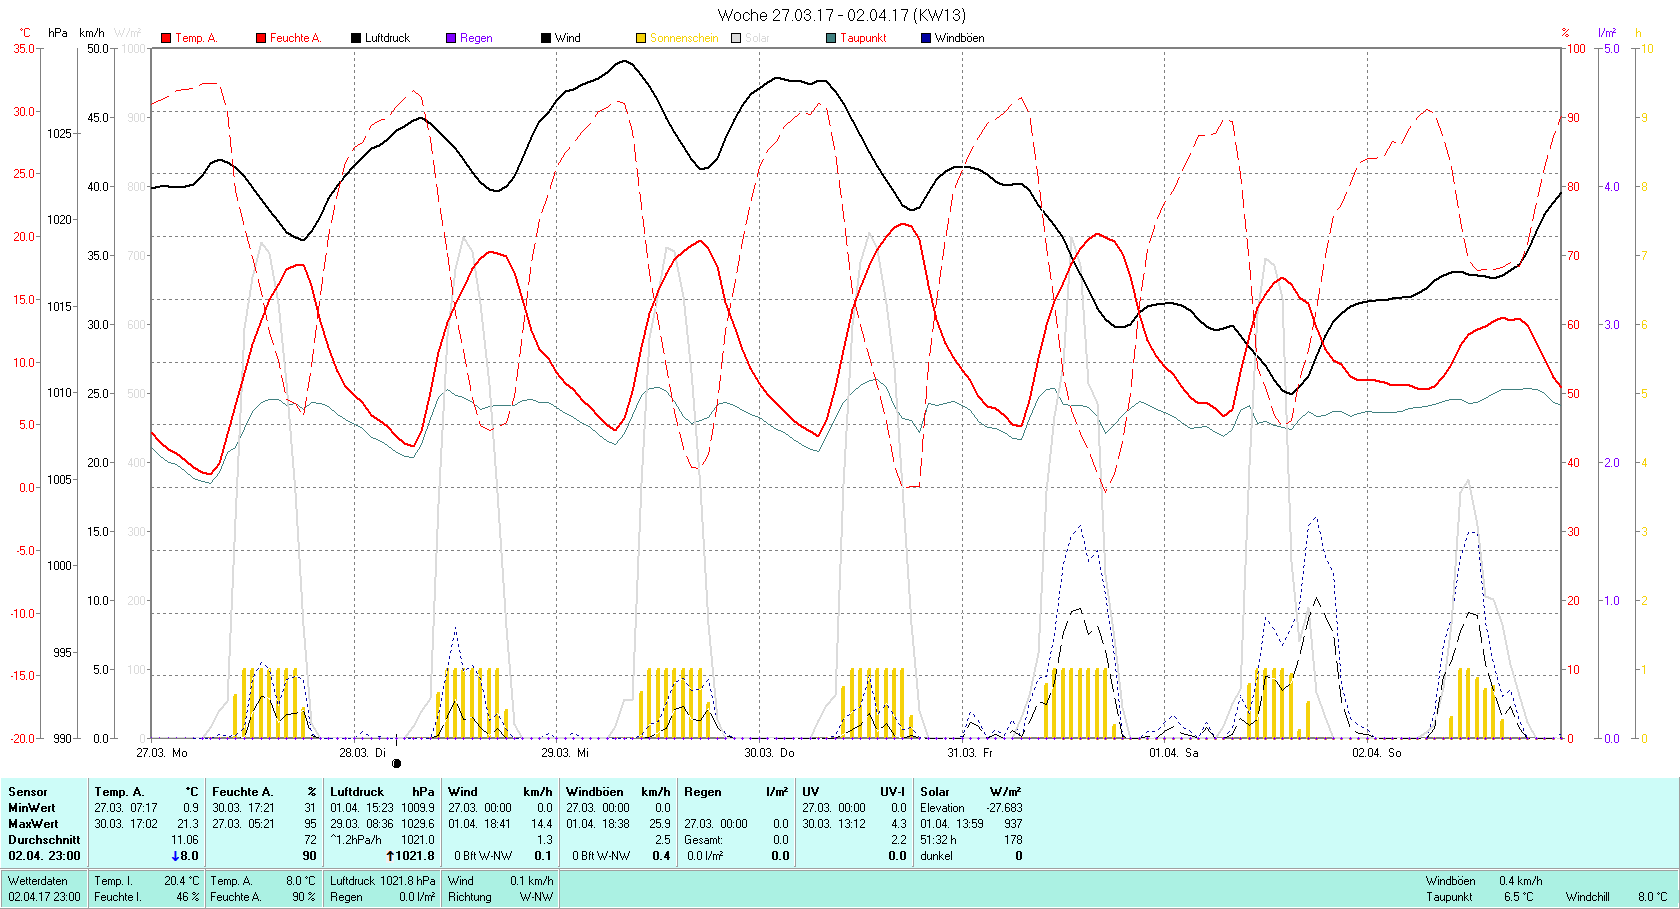This screenshot has height=909, width=1680.
Task: Click the % axis unit label at right
Action: pyautogui.click(x=1566, y=33)
